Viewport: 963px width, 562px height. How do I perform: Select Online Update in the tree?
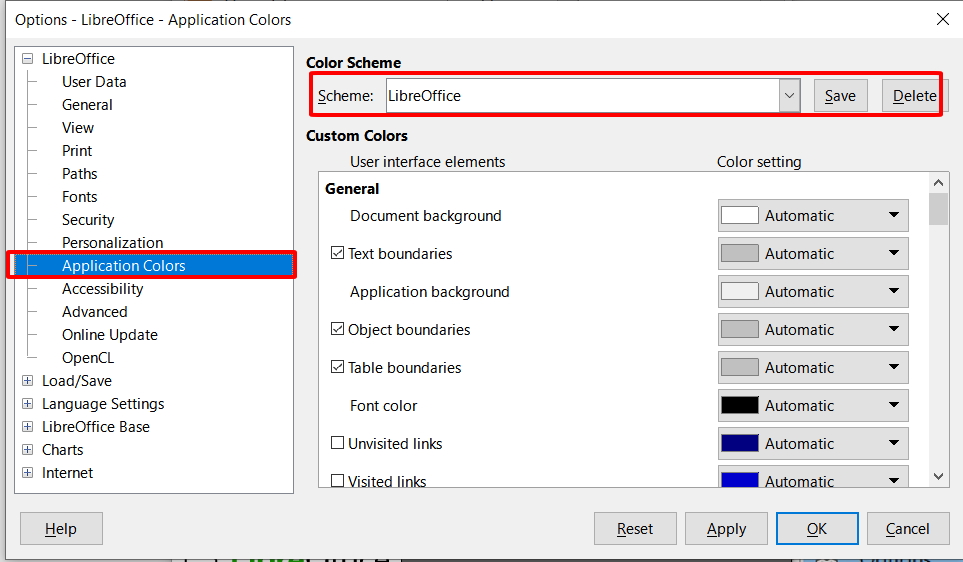(x=110, y=335)
